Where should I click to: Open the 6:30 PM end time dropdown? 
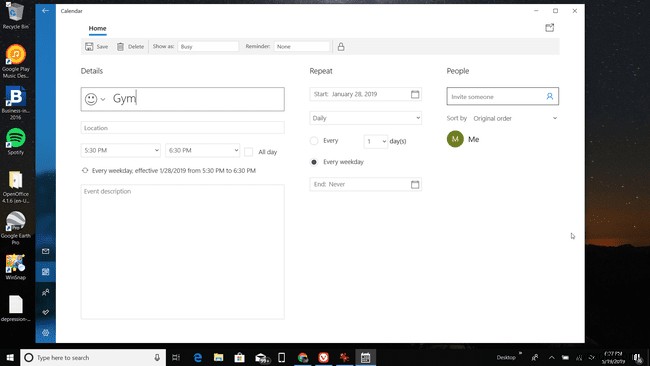(202, 150)
